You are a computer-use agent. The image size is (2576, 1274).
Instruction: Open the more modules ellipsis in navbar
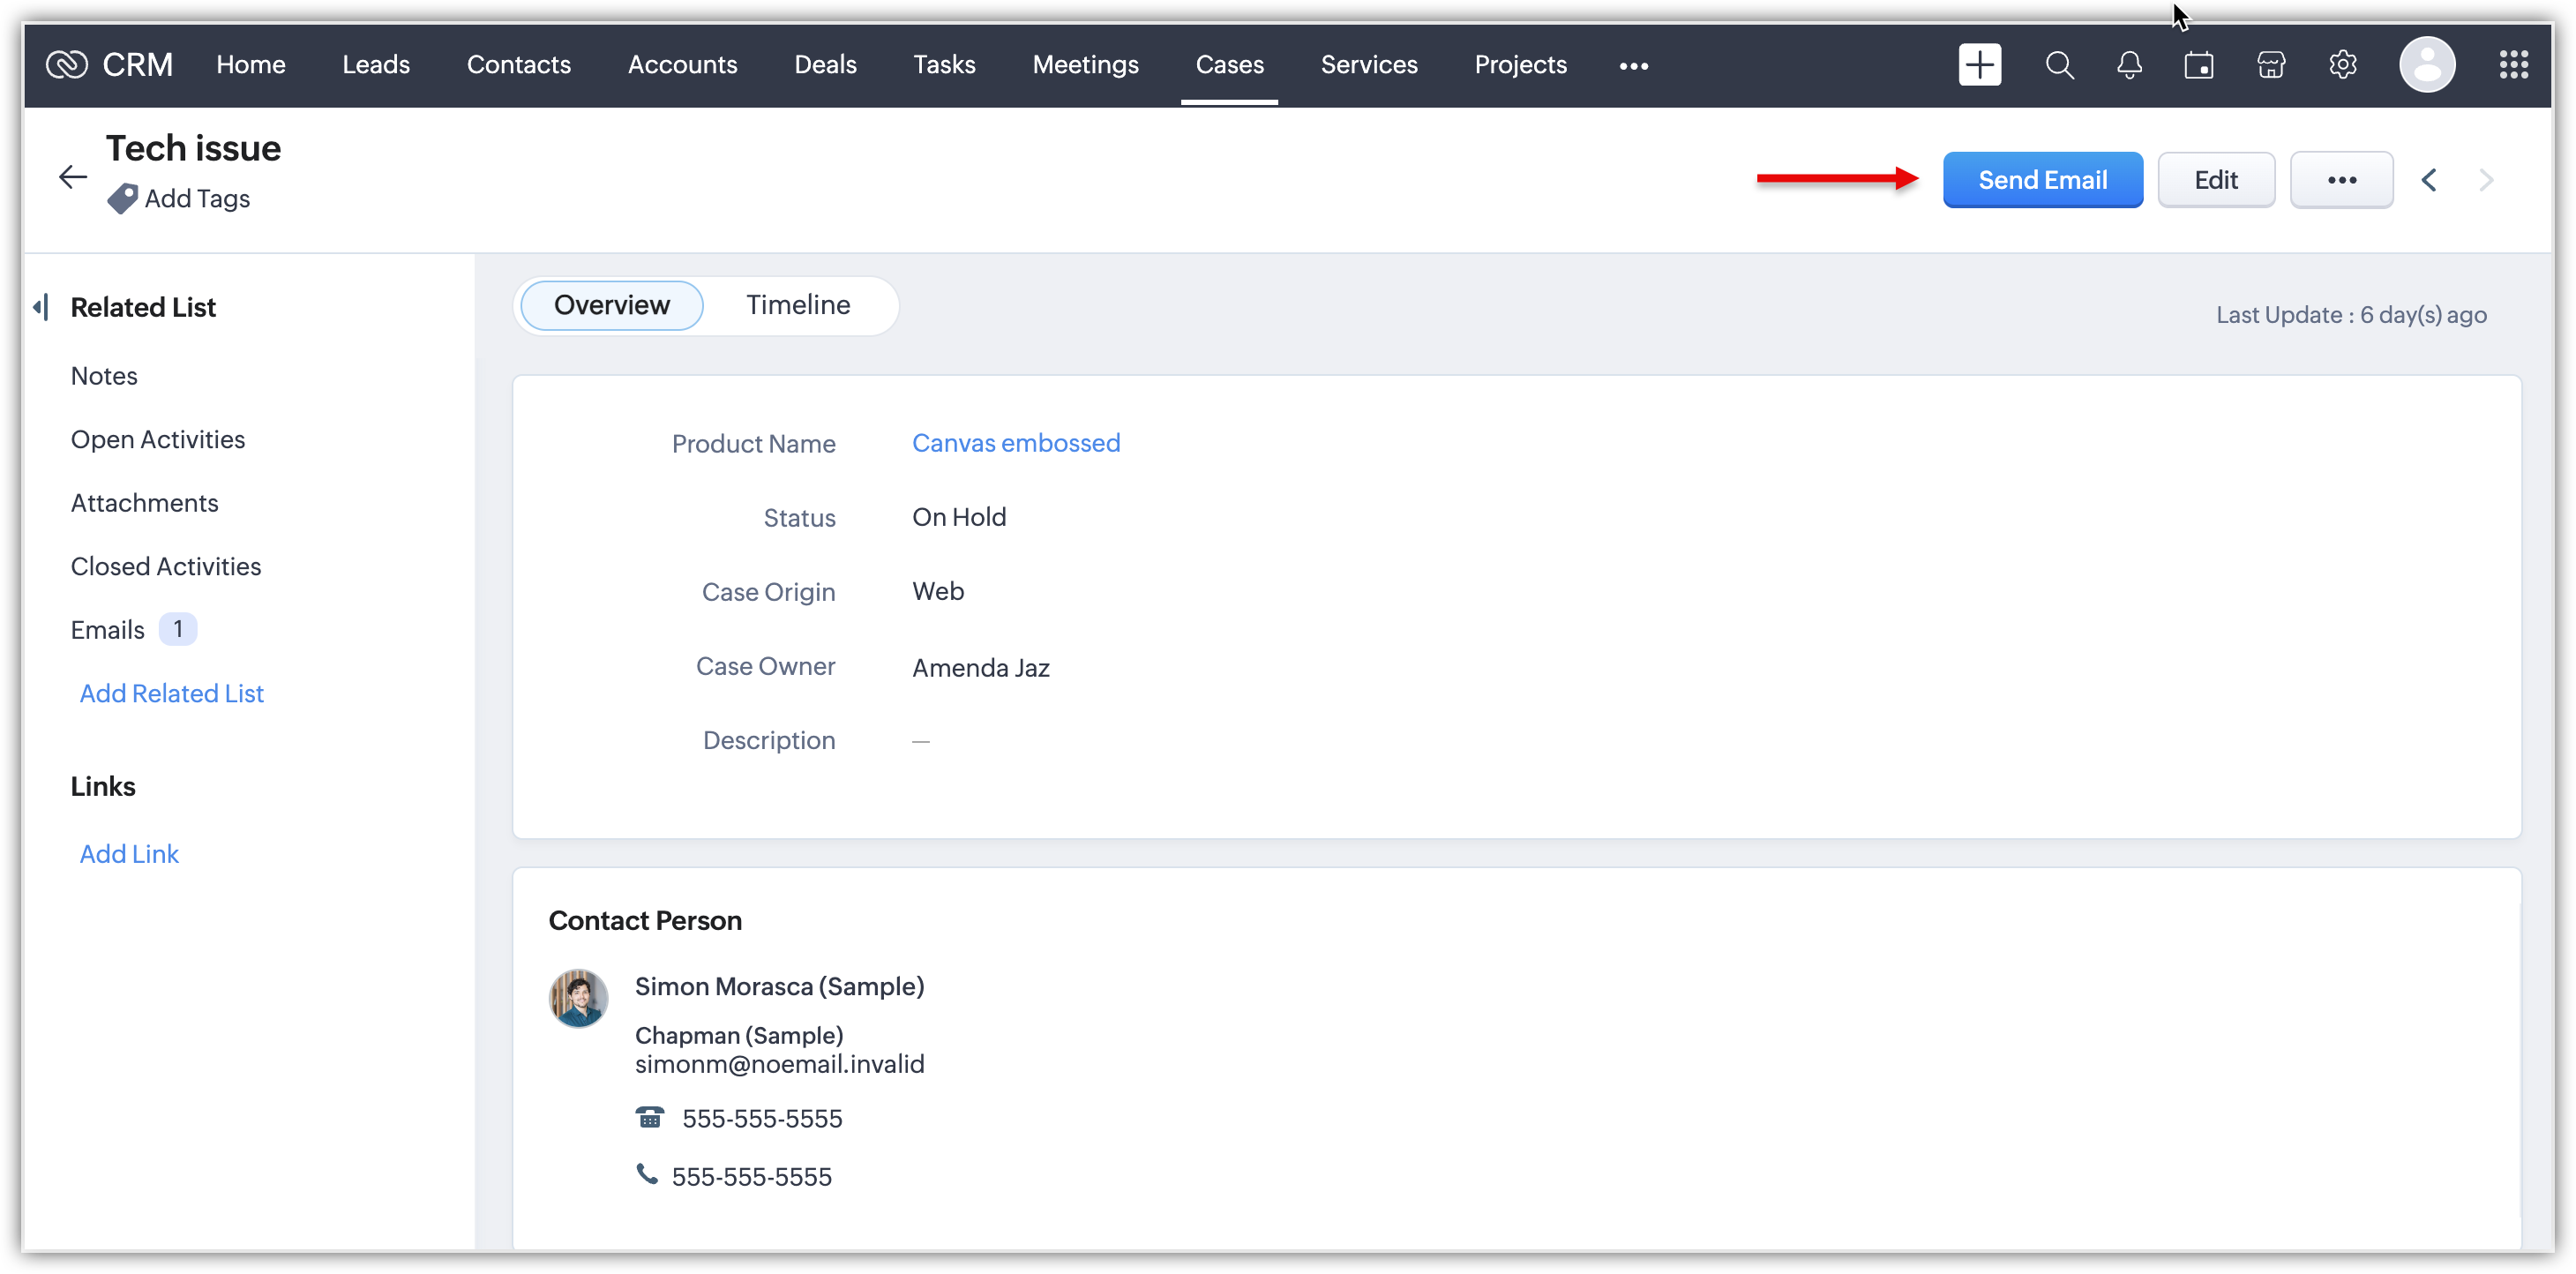tap(1633, 66)
